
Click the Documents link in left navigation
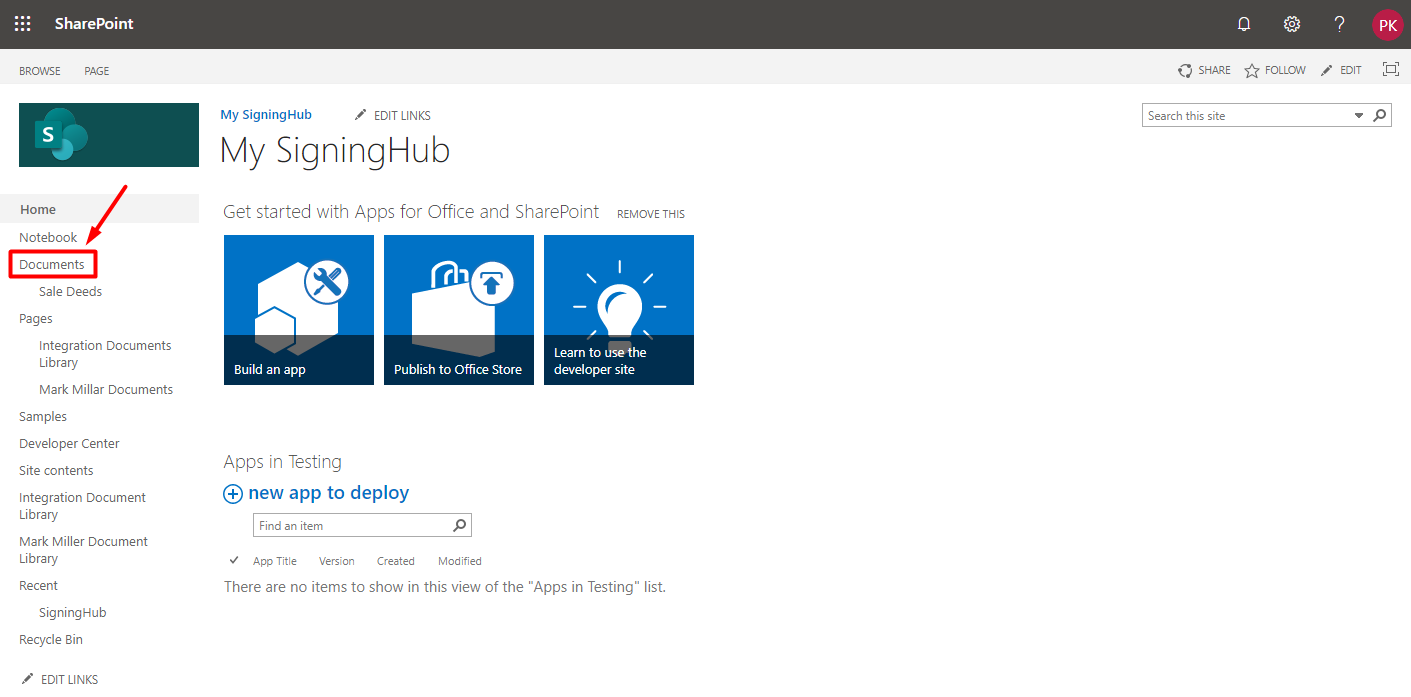pyautogui.click(x=52, y=265)
